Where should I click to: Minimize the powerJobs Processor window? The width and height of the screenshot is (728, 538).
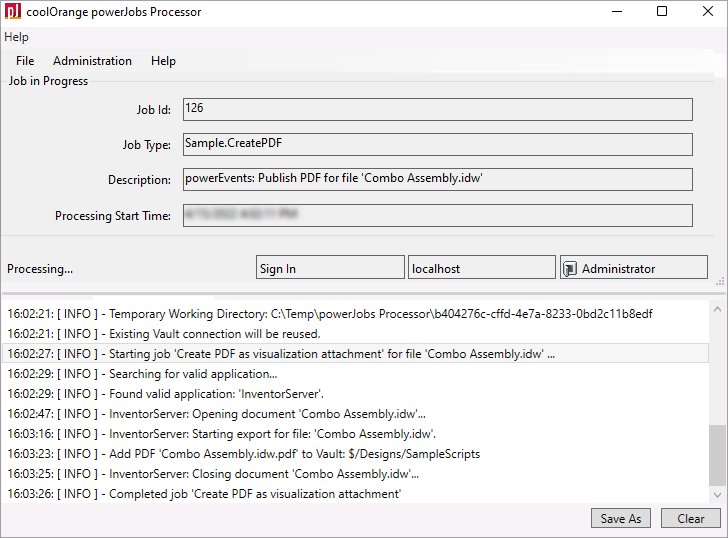[617, 11]
